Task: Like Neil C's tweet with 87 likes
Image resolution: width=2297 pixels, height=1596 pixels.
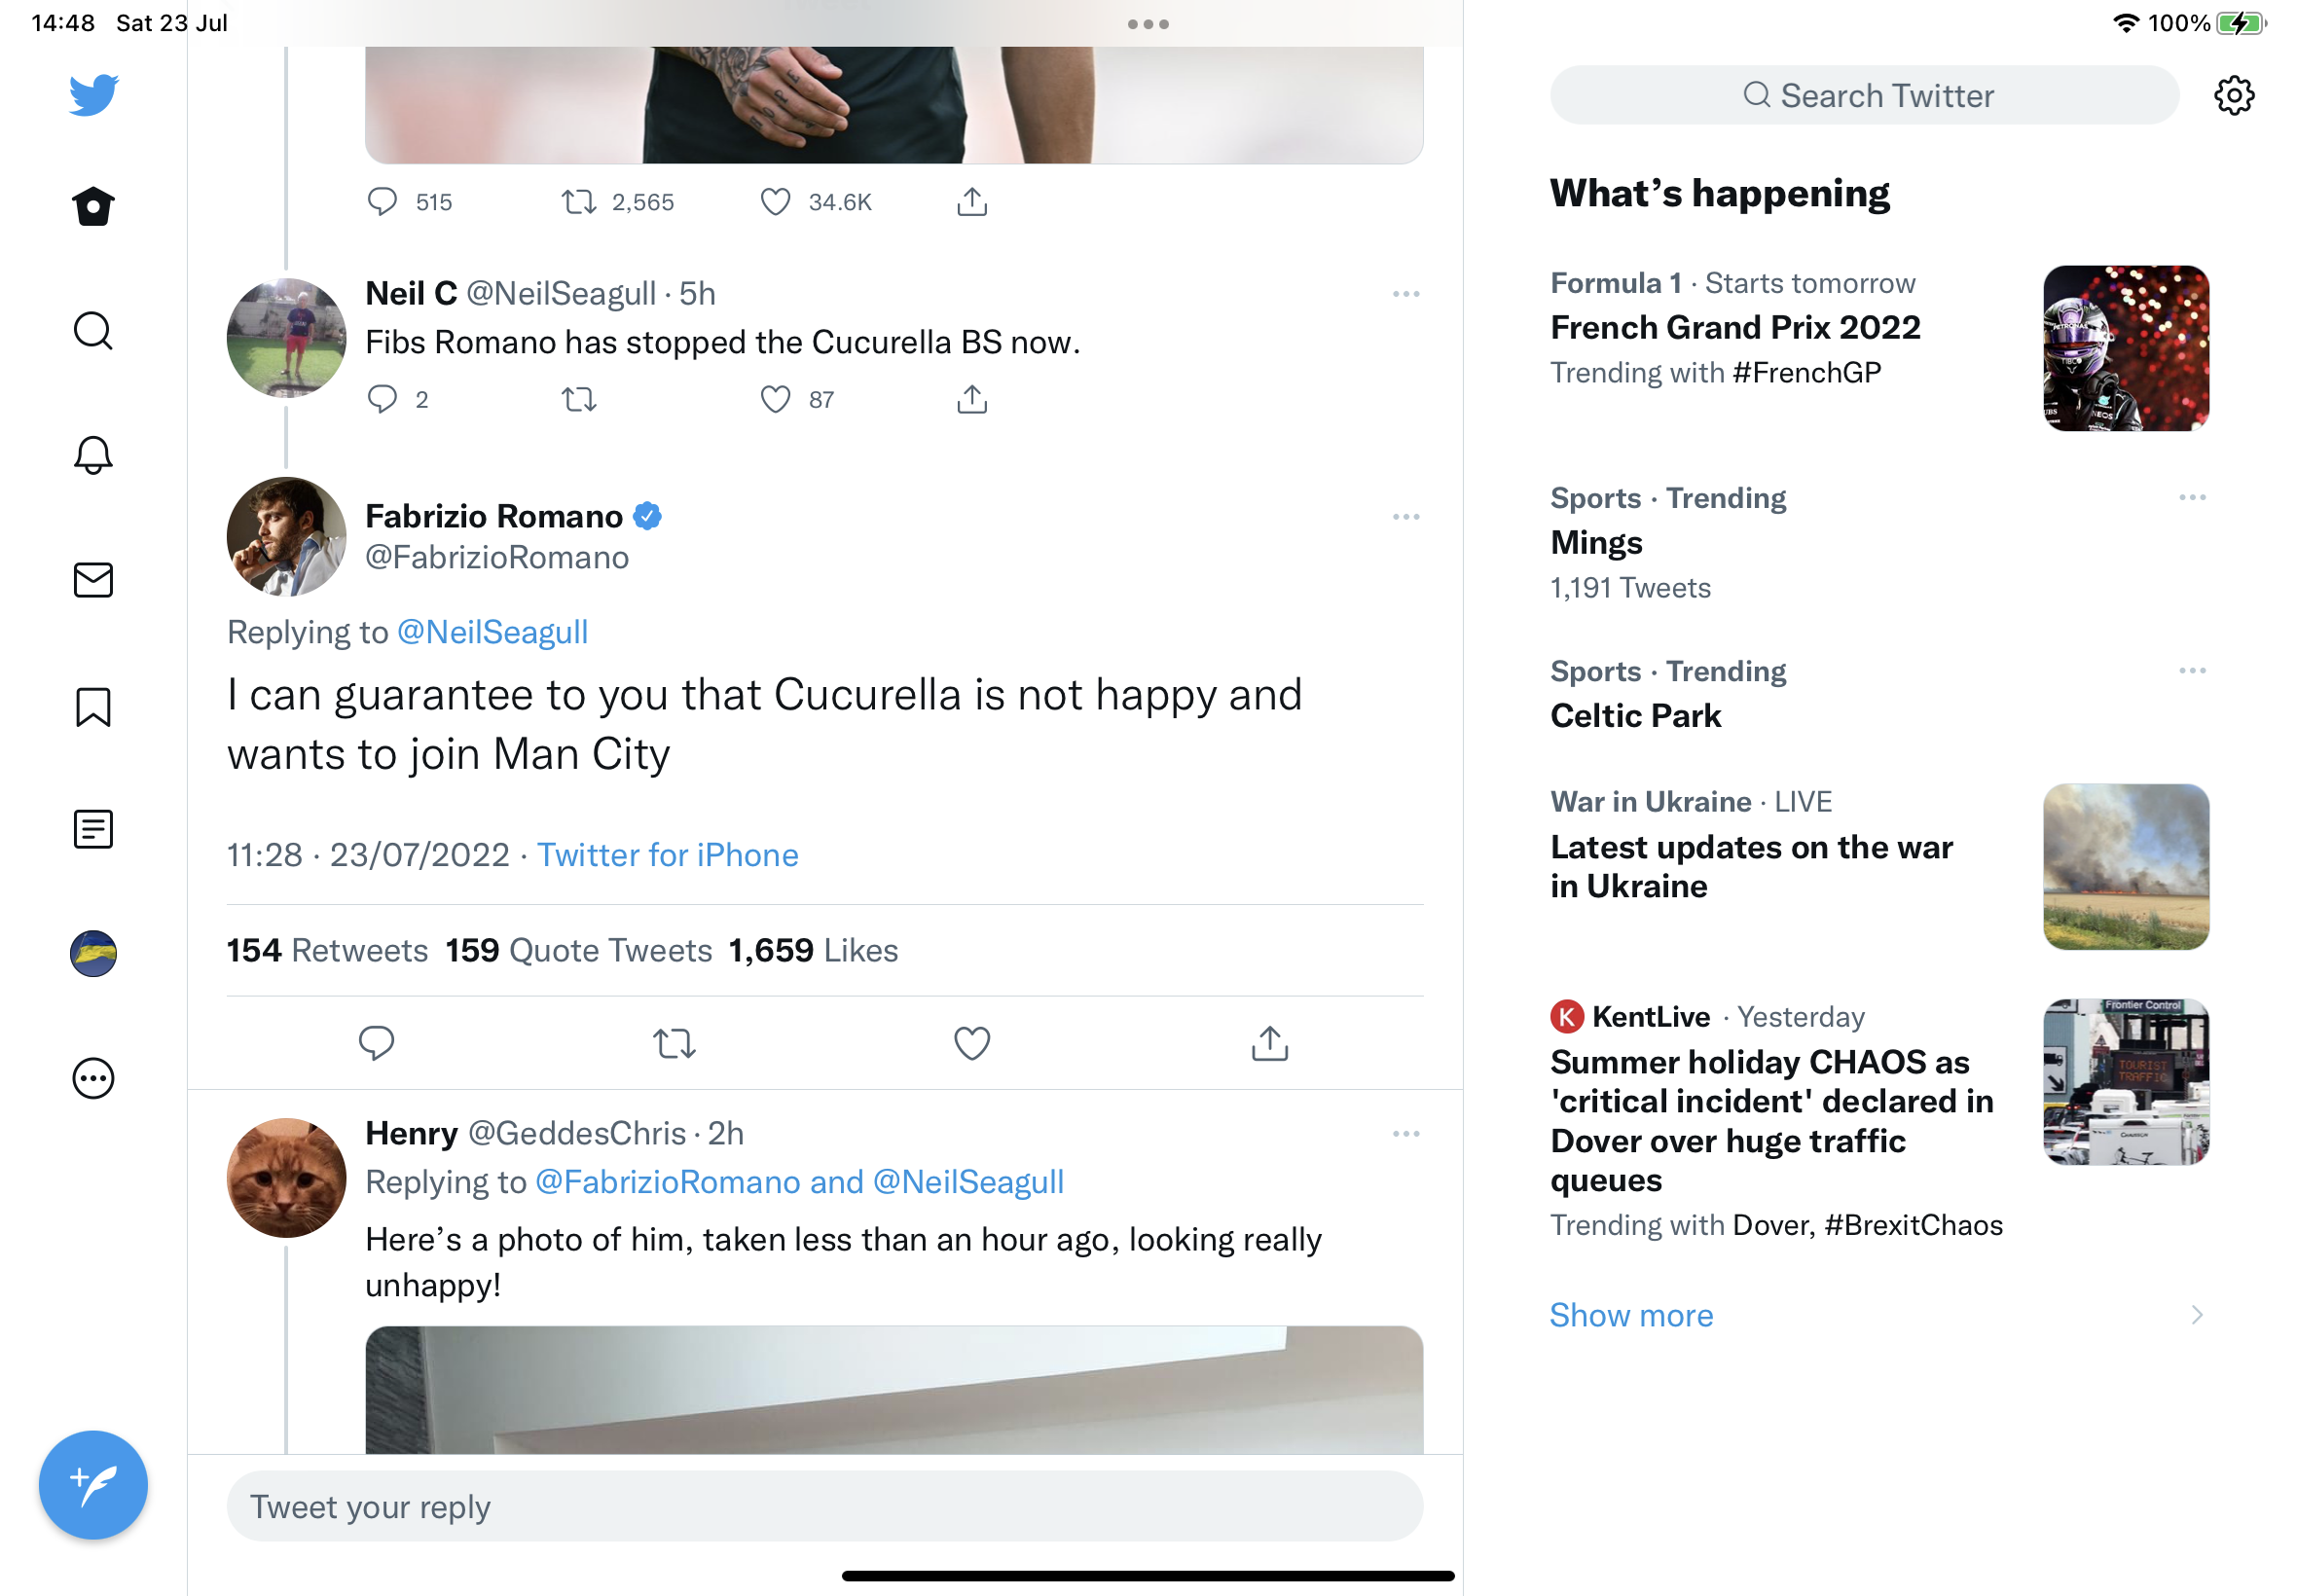Action: pyautogui.click(x=775, y=399)
